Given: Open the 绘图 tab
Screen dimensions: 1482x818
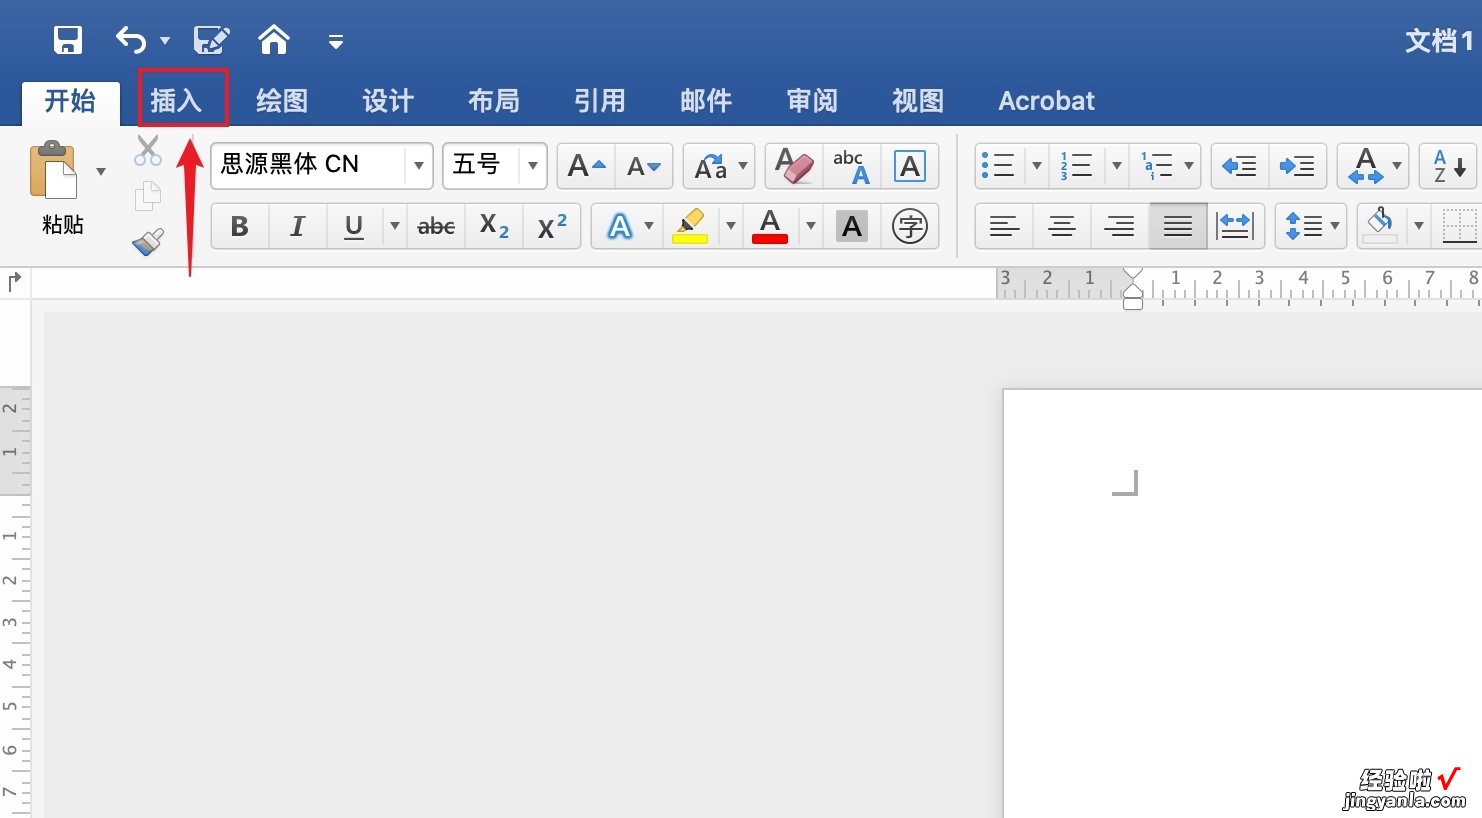Looking at the screenshot, I should [282, 101].
